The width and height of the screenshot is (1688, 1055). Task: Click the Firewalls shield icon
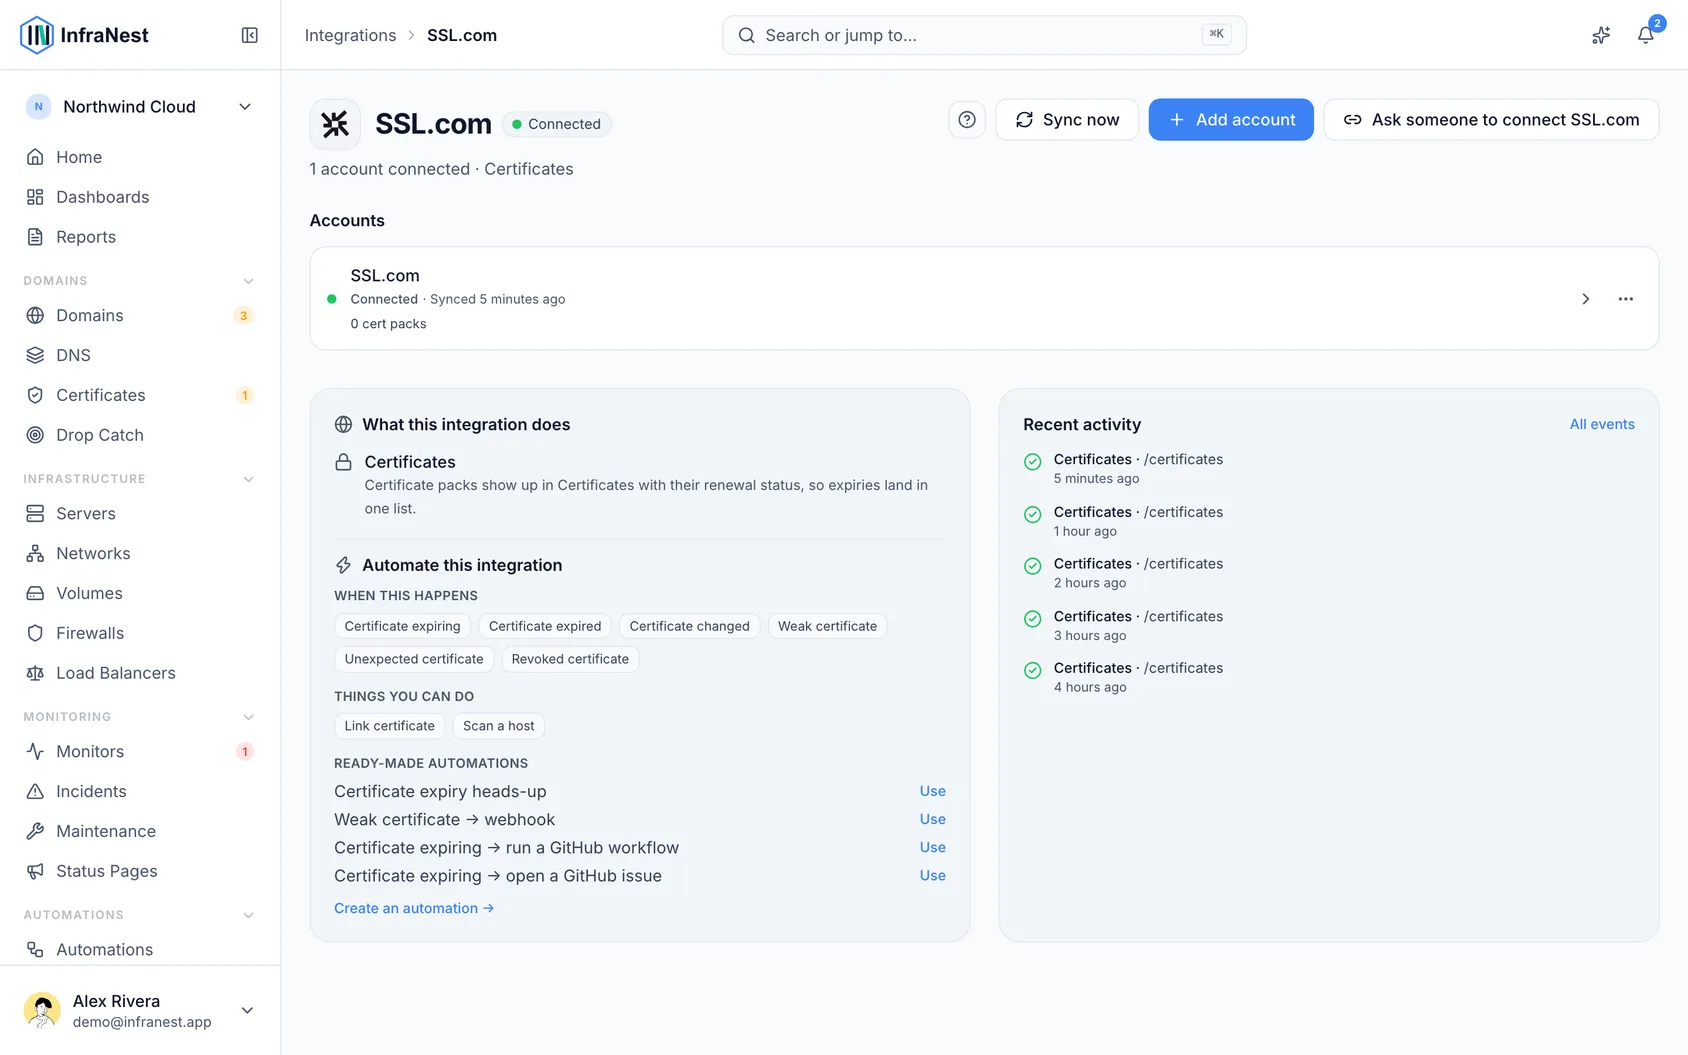(x=35, y=633)
